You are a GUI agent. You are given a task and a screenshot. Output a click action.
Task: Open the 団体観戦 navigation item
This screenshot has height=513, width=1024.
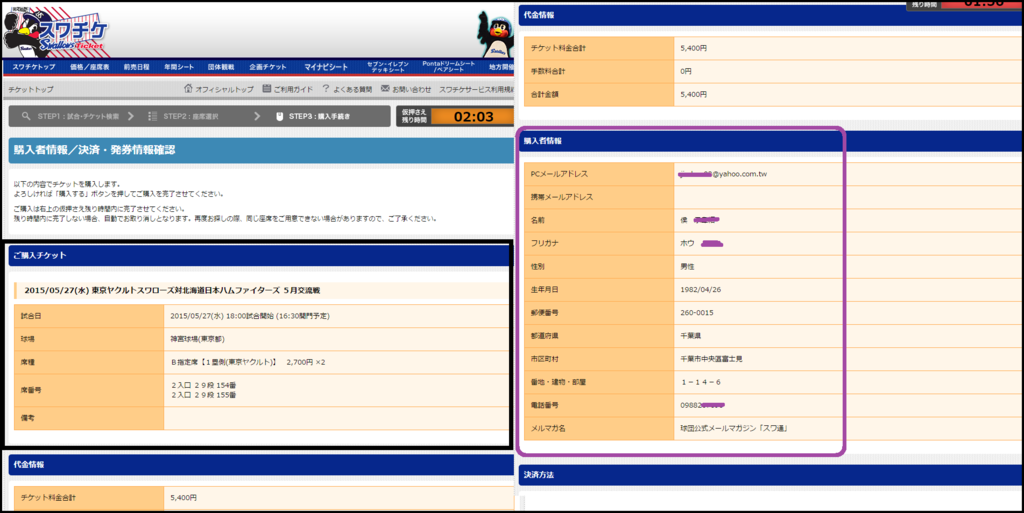[221, 67]
